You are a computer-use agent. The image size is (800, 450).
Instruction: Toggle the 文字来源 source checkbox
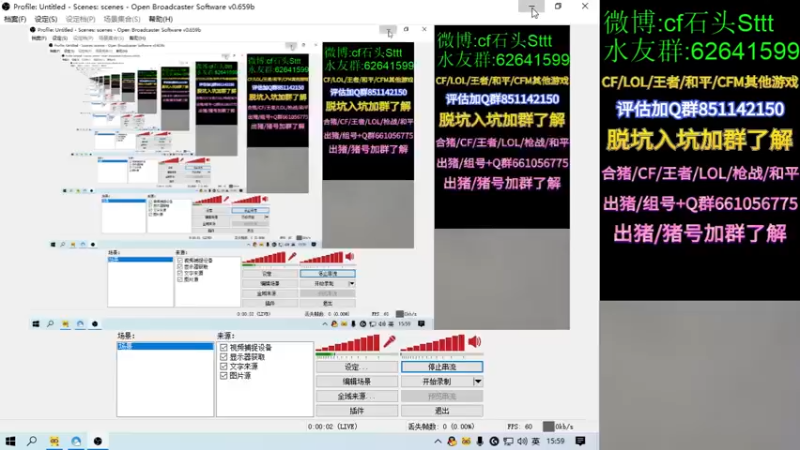223,366
